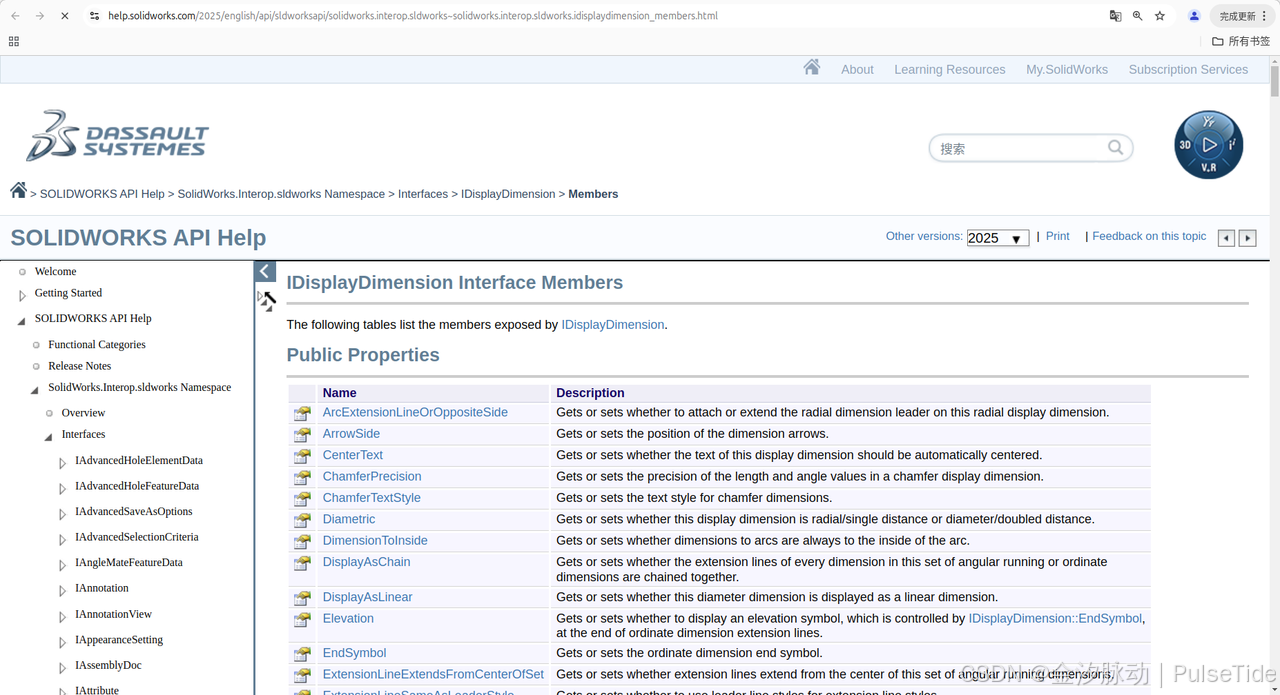Click the translate page icon
Screen dimensions: 1280x695
(1115, 16)
